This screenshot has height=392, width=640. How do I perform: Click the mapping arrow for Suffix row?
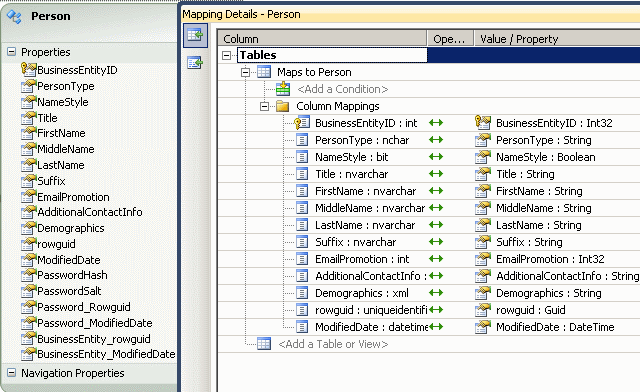point(436,242)
